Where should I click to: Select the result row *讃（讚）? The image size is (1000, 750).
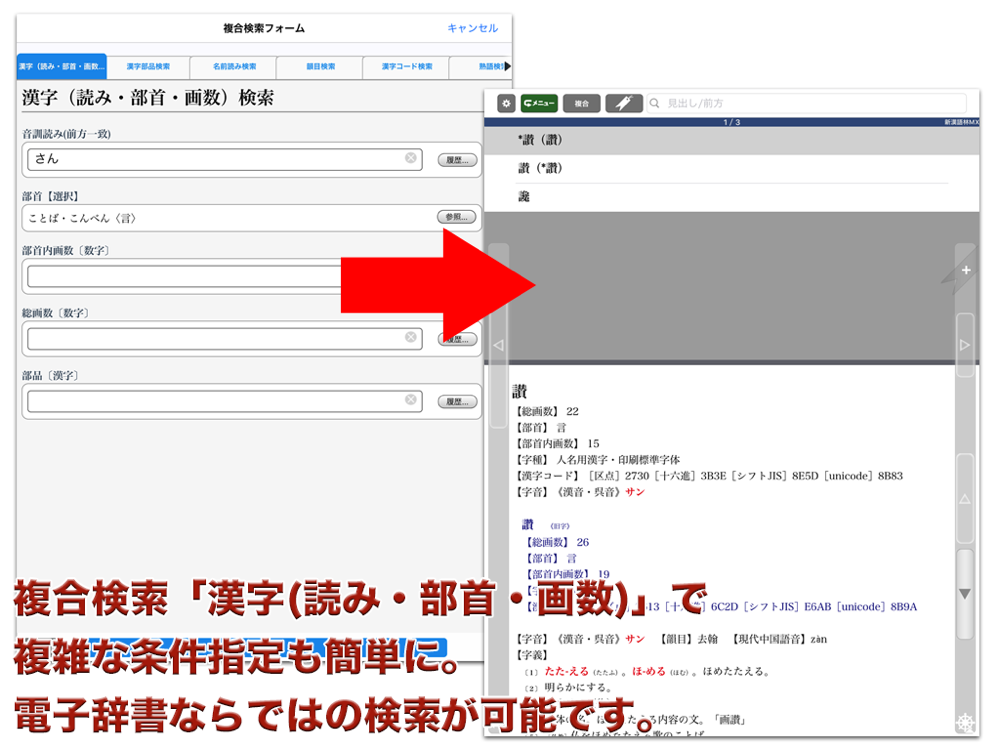point(732,140)
